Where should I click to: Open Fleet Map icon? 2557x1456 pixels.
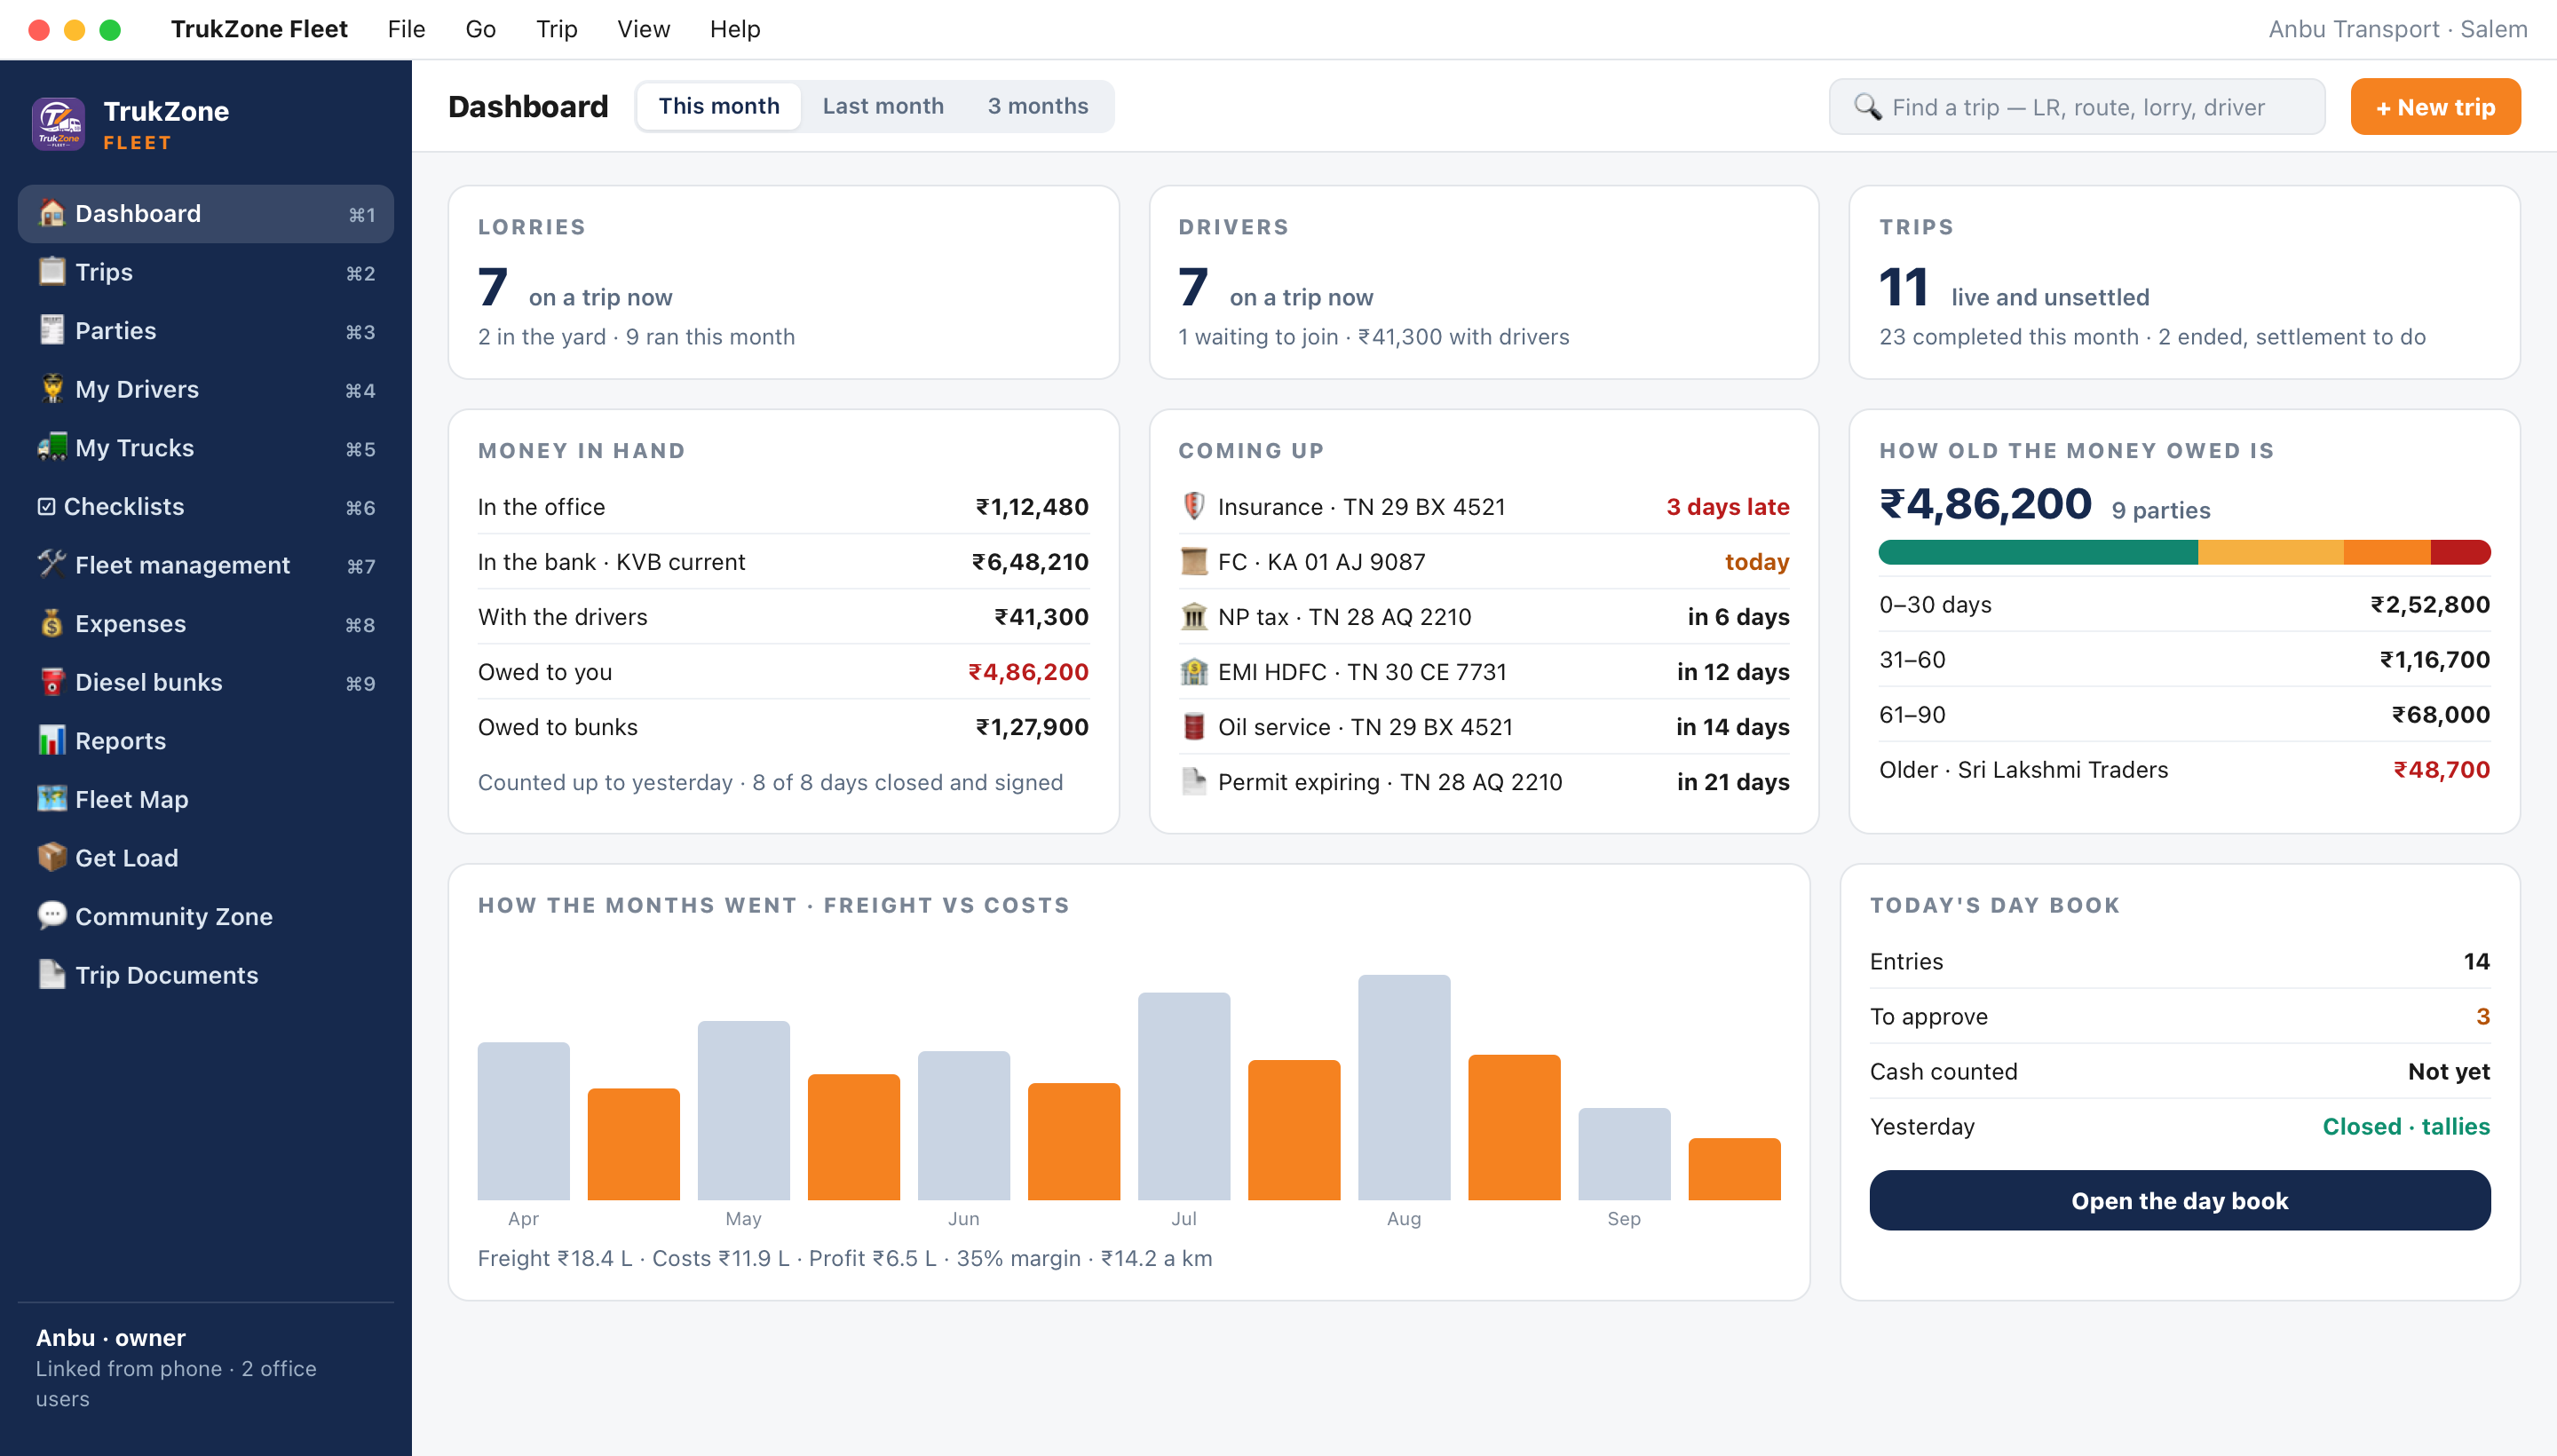pyautogui.click(x=51, y=799)
